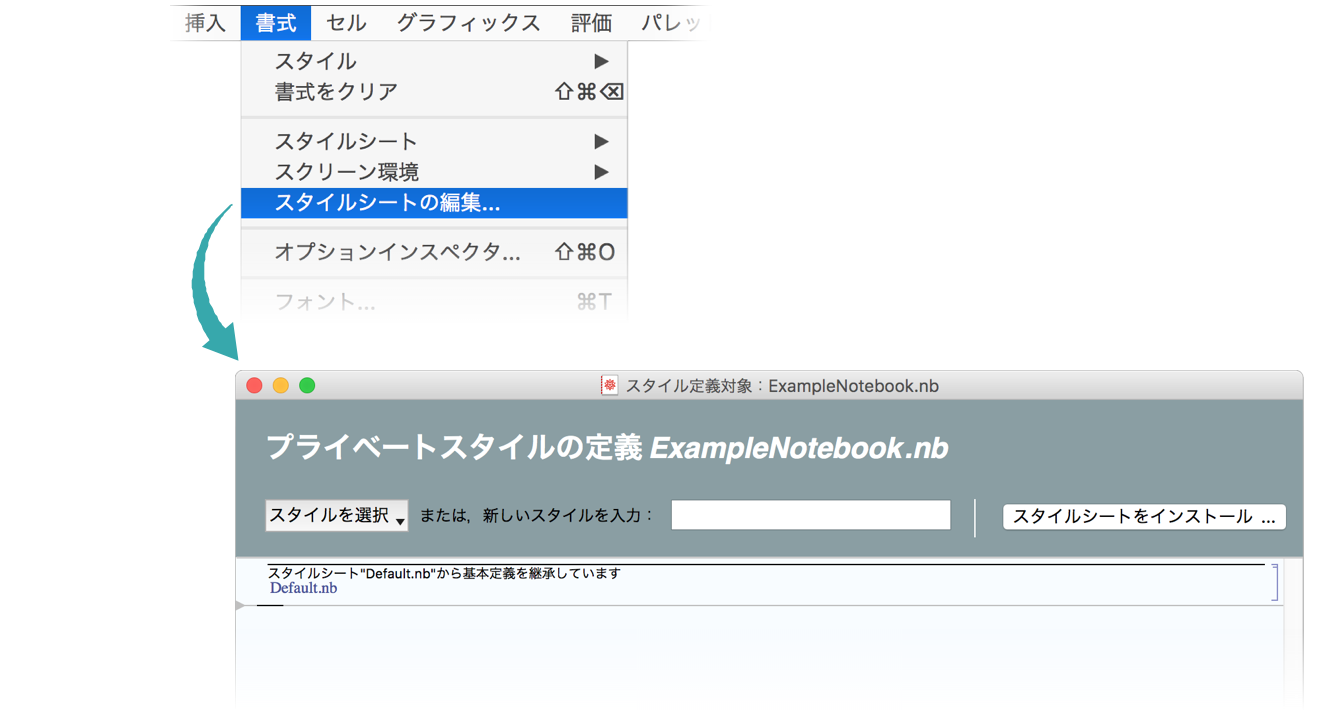This screenshot has width=1342, height=723.
Task: Open the 評価 menu
Action: pos(591,23)
